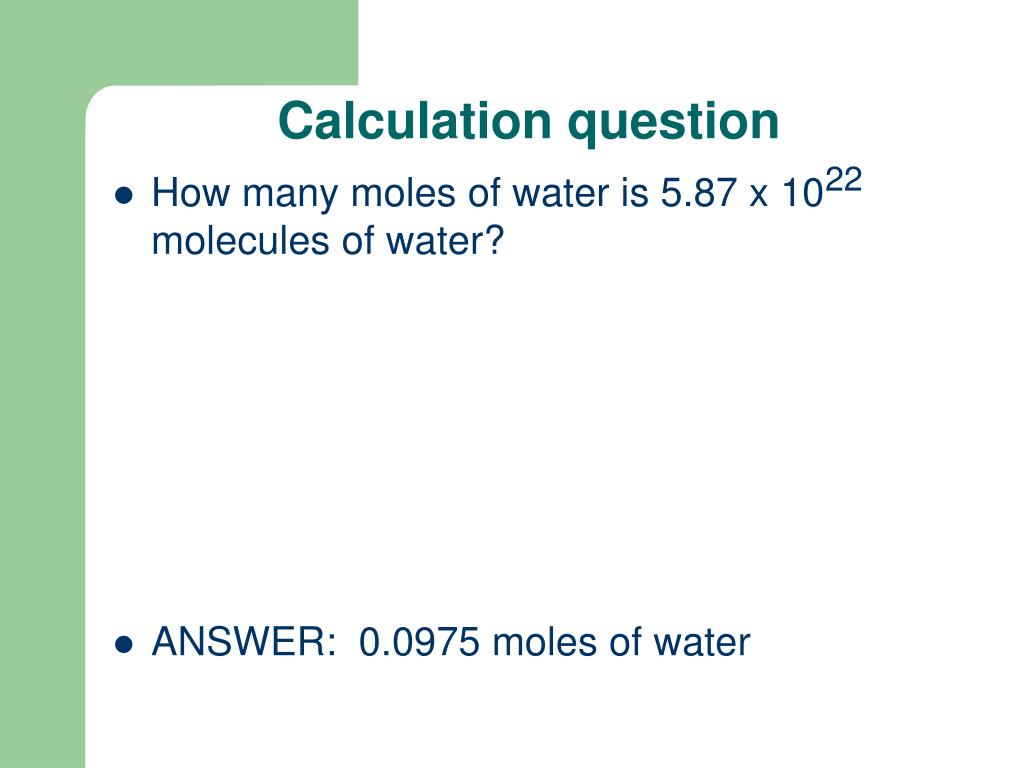Click the line 'molecules of water?'
Image resolution: width=1024 pixels, height=768 pixels.
(x=328, y=241)
